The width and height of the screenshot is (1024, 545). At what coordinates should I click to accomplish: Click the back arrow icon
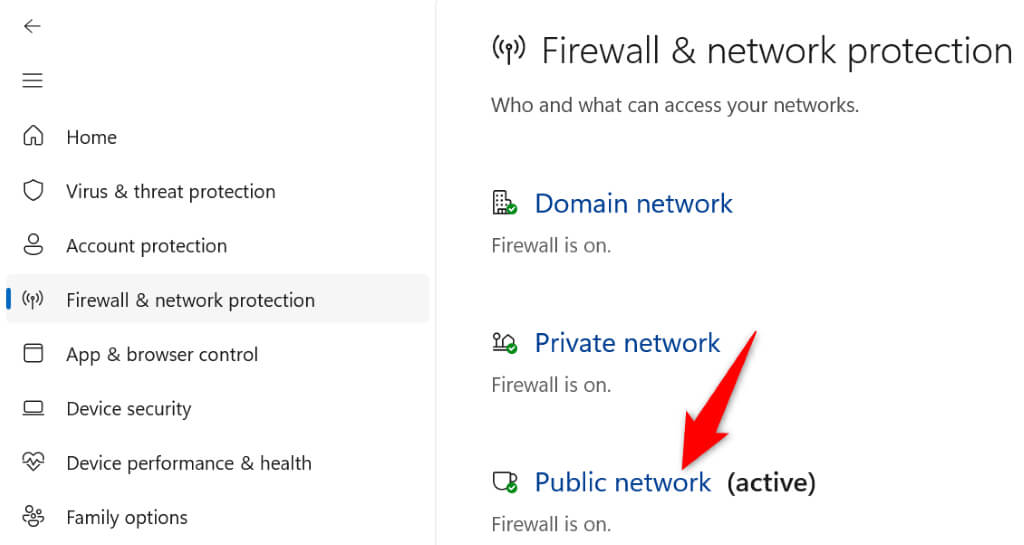coord(33,26)
